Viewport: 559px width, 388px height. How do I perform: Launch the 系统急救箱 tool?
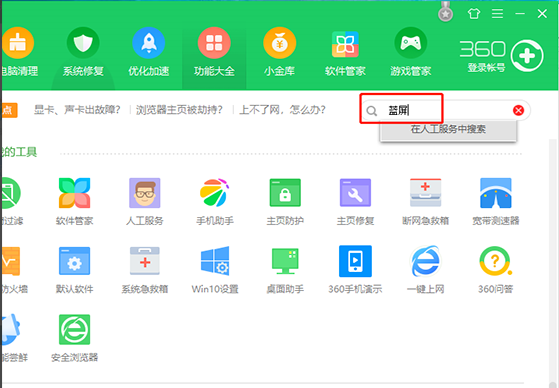click(145, 270)
